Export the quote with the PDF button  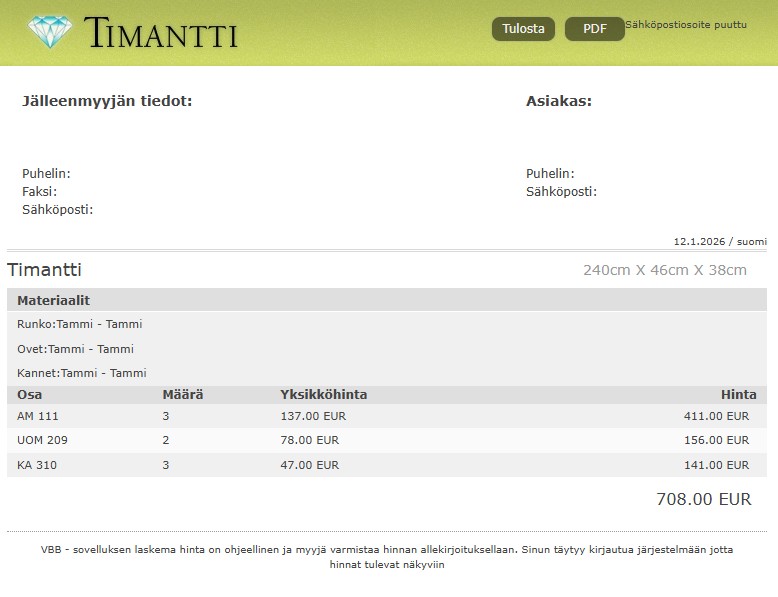pos(594,29)
